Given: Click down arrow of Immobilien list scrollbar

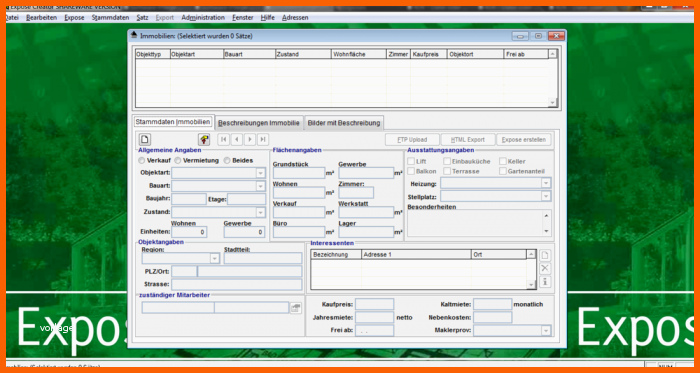Looking at the screenshot, I should click(552, 103).
